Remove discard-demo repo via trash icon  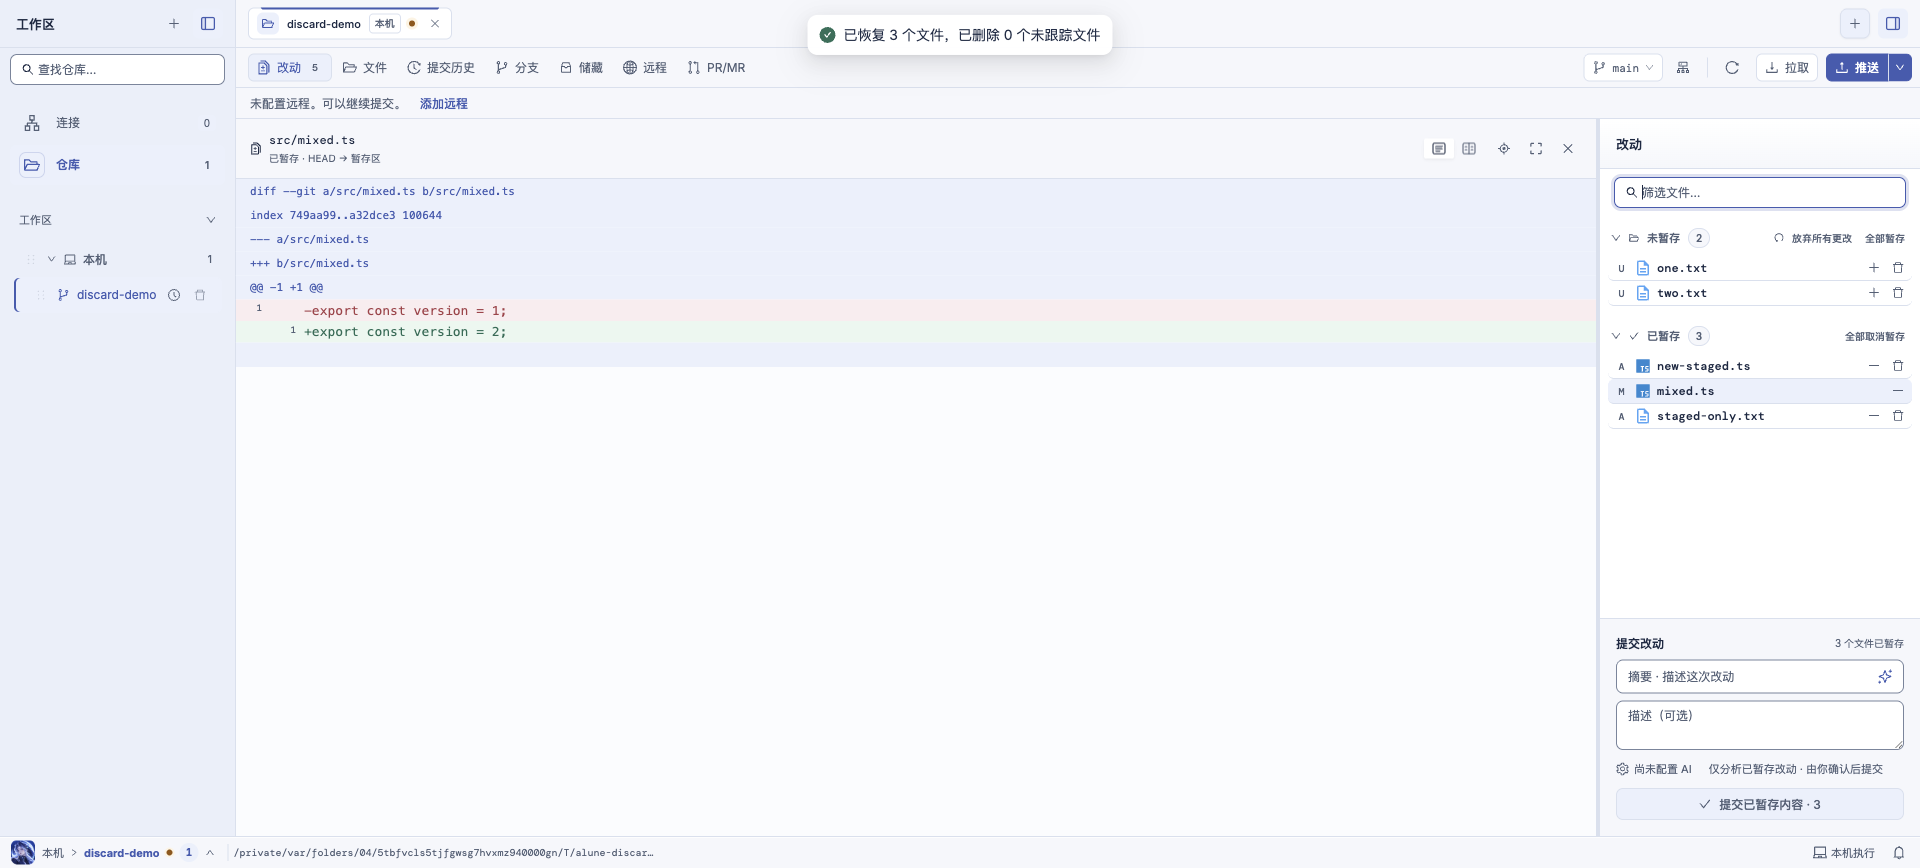tap(200, 295)
